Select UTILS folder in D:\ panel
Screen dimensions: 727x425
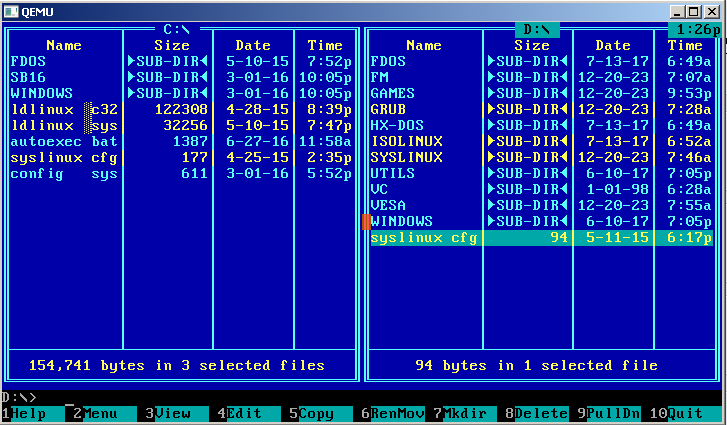(x=392, y=173)
